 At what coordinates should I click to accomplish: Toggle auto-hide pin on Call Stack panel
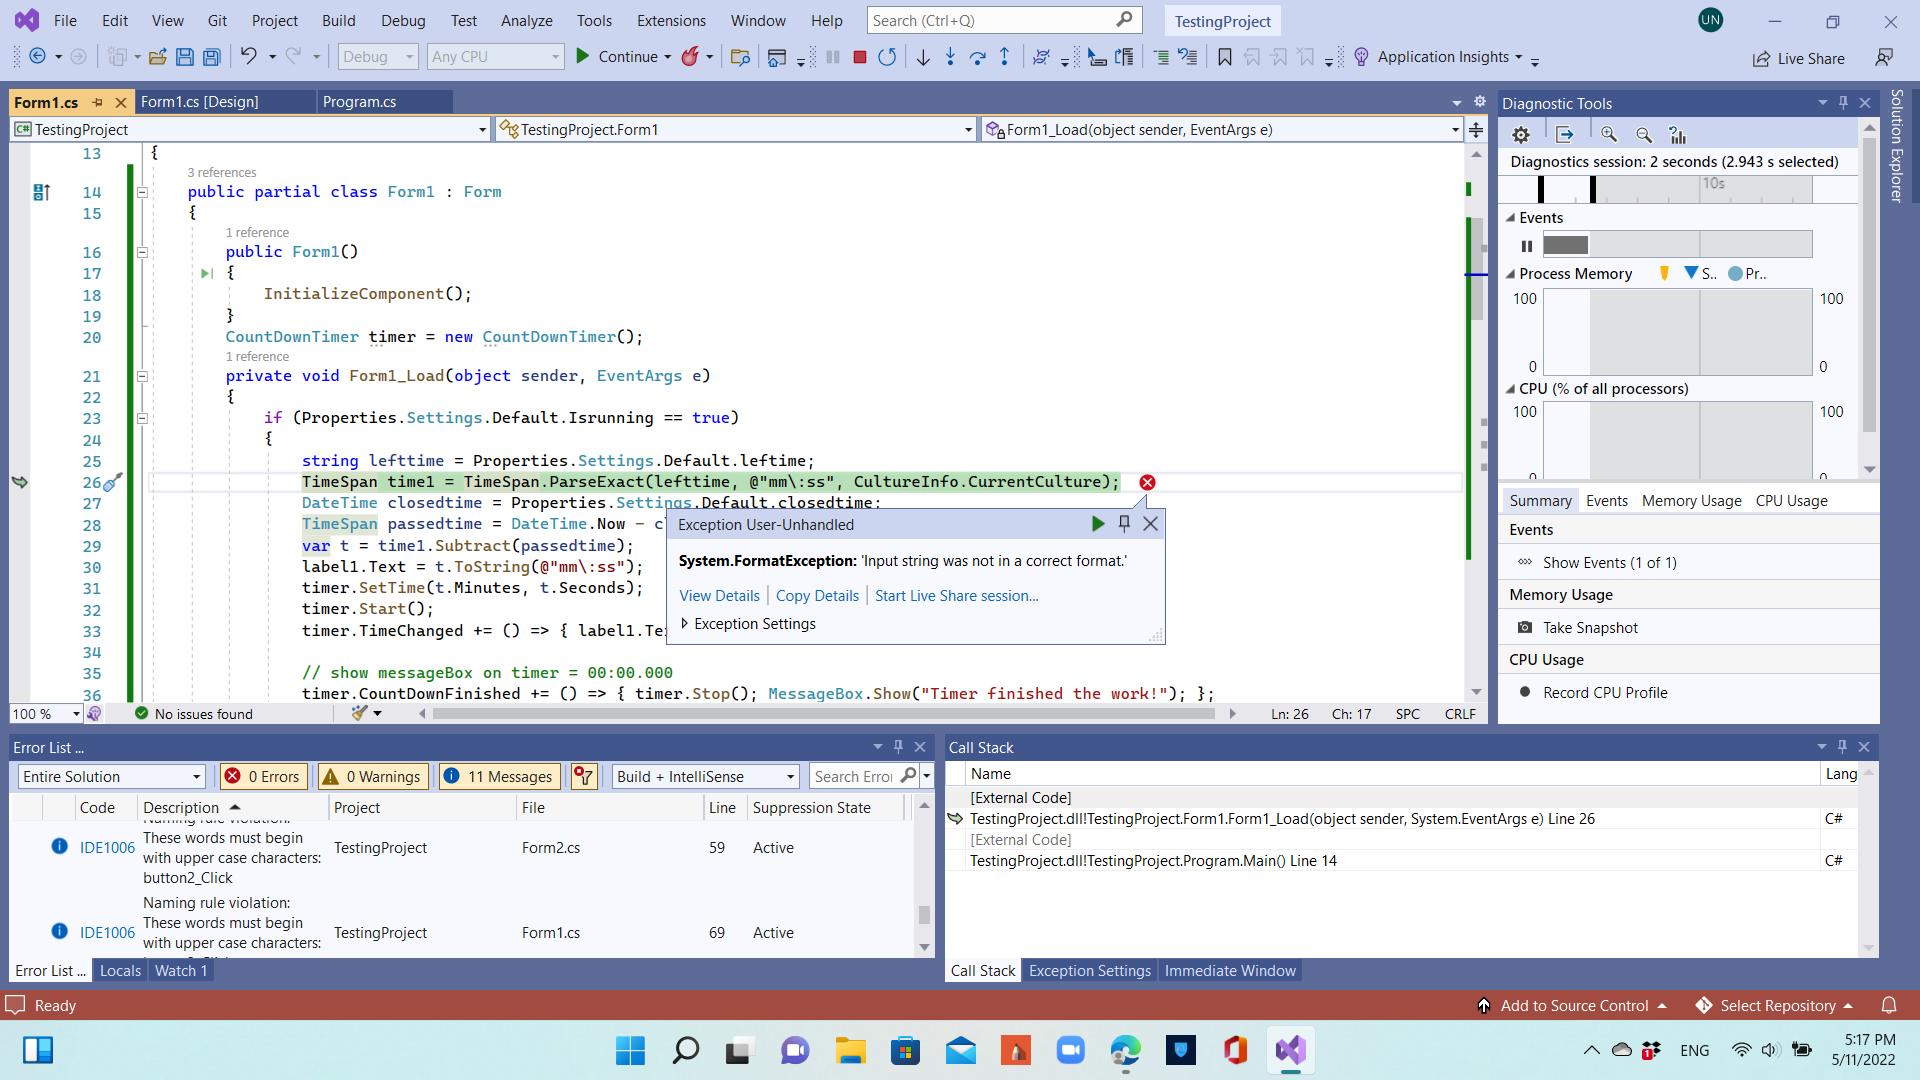[1842, 746]
